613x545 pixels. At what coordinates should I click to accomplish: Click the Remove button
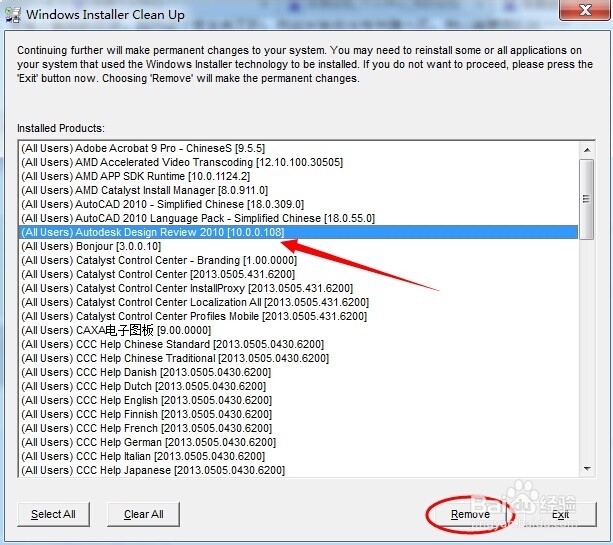click(x=470, y=514)
